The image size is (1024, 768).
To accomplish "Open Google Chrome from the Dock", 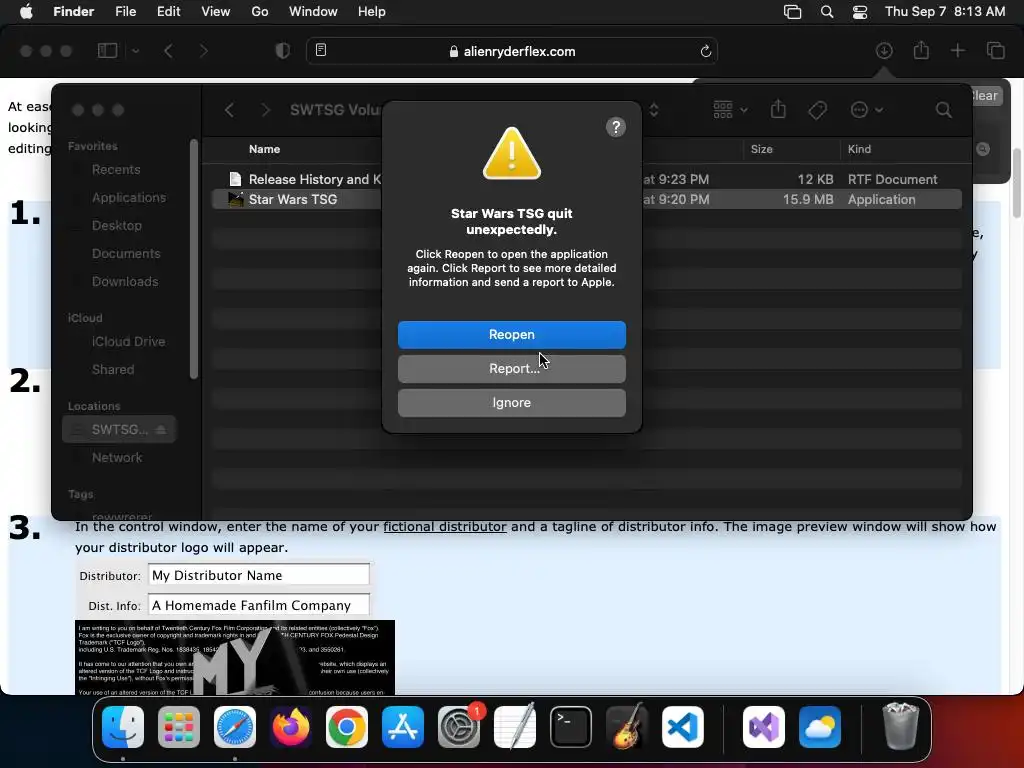I will pyautogui.click(x=347, y=727).
